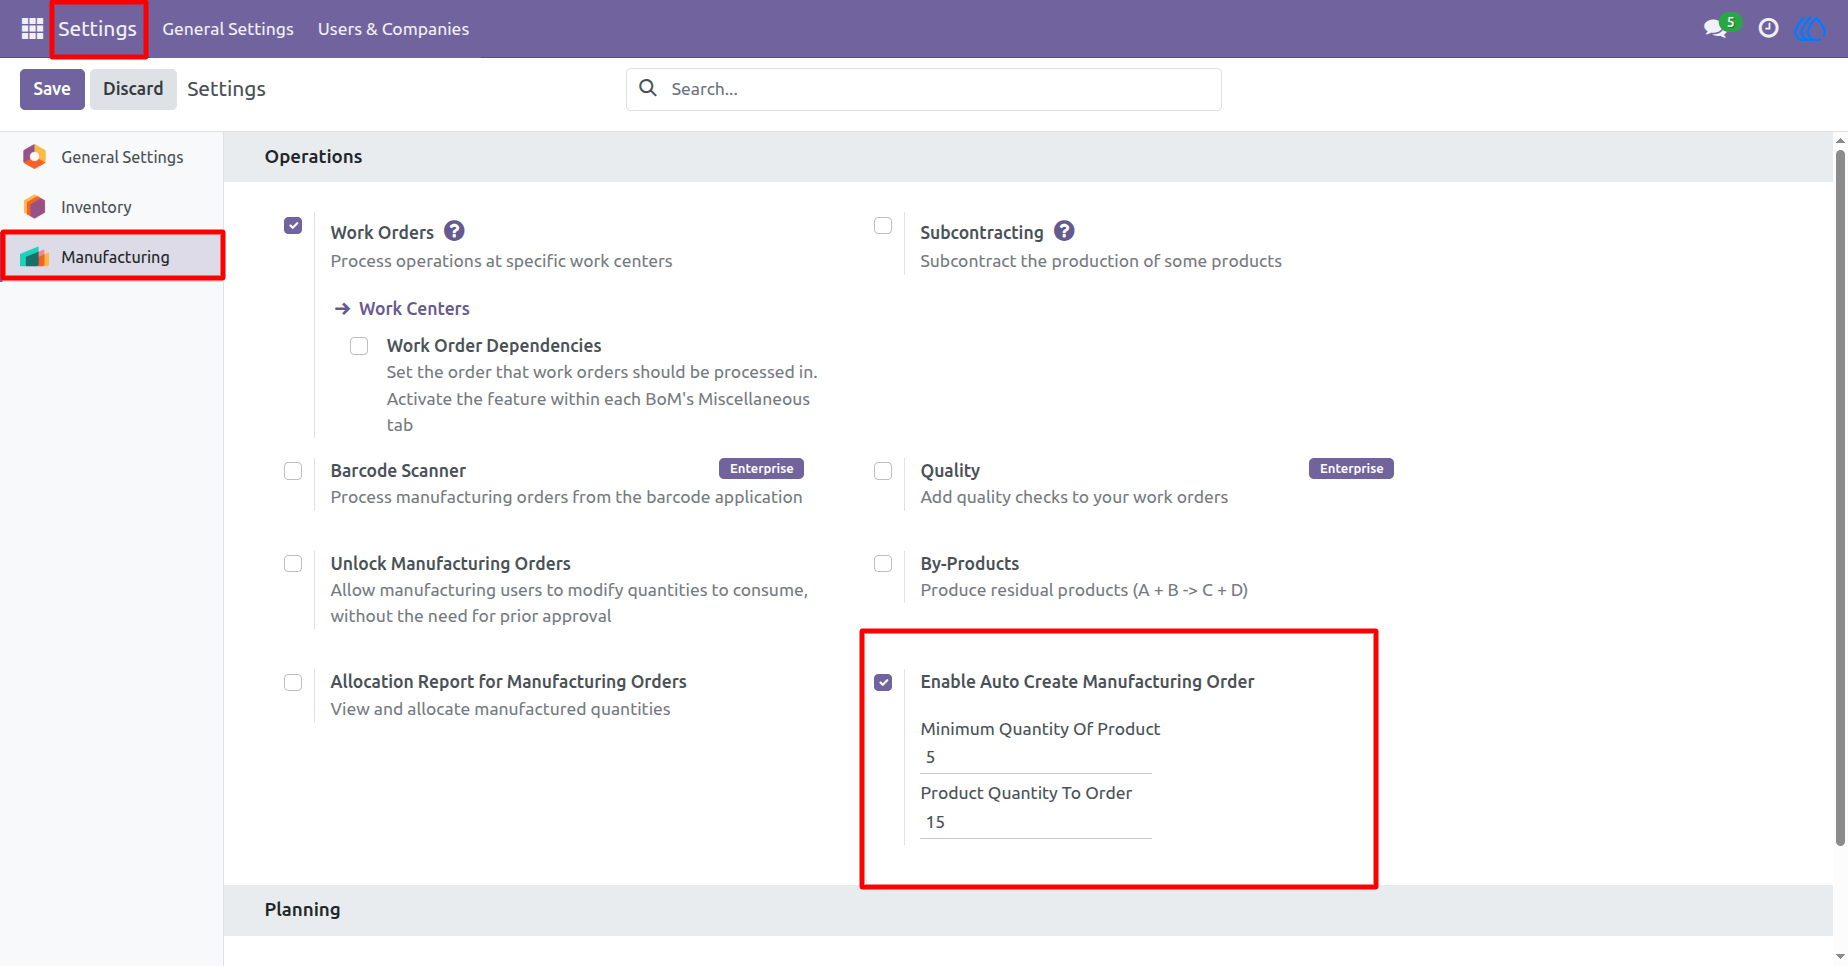Click the General Settings hexagon icon
This screenshot has width=1848, height=966.
35,156
